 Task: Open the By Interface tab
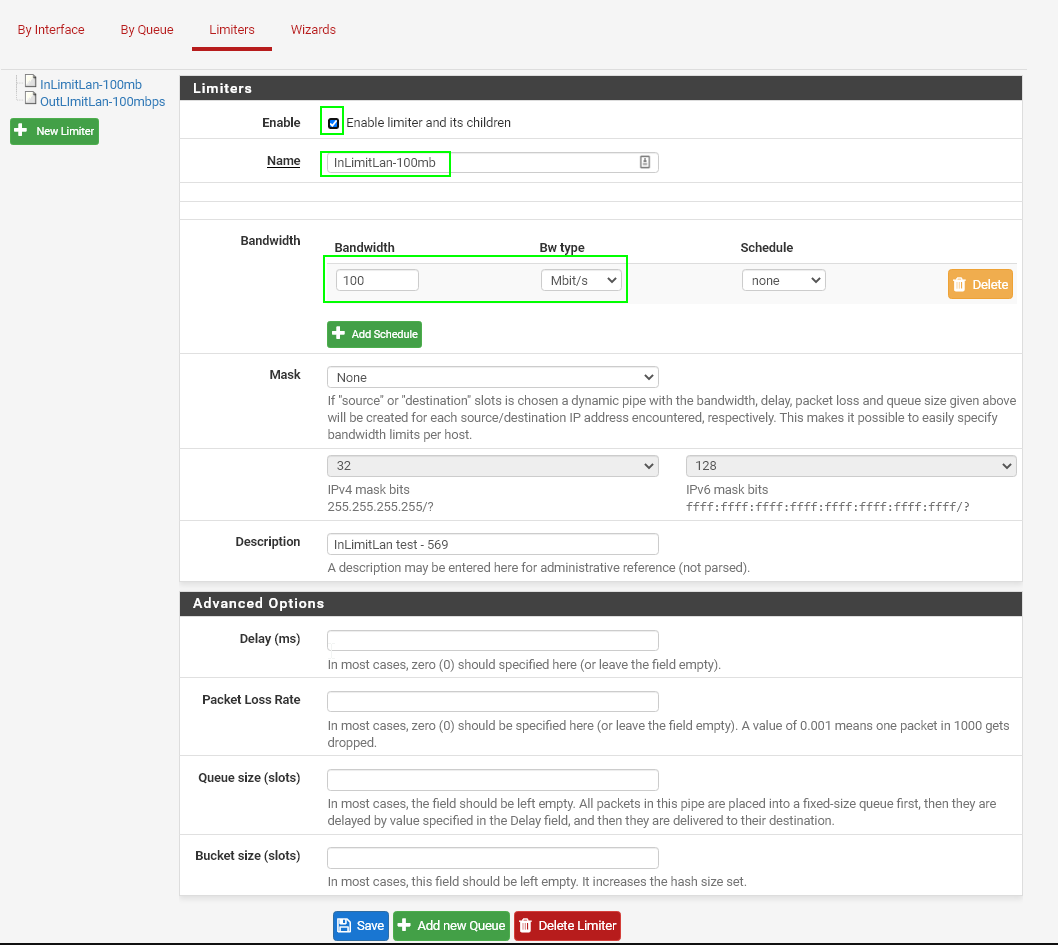click(51, 30)
